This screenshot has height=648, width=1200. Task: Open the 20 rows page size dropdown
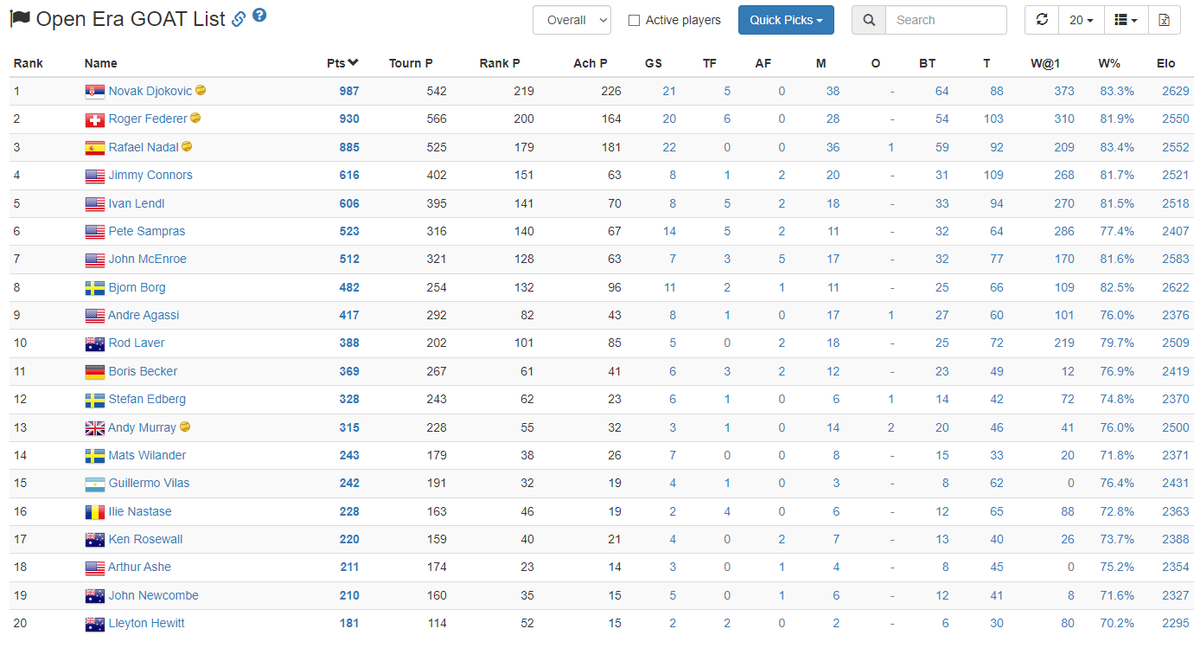[1081, 20]
